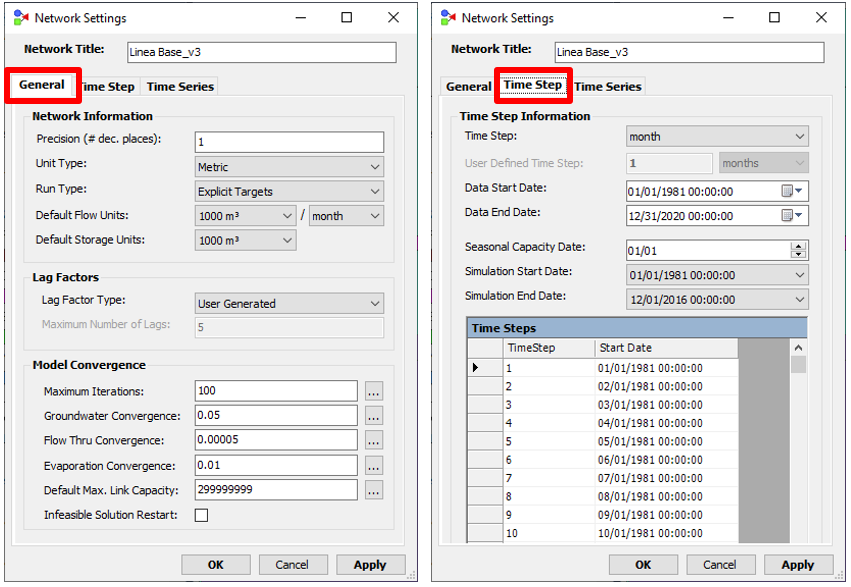Click the Apply button

(370, 564)
